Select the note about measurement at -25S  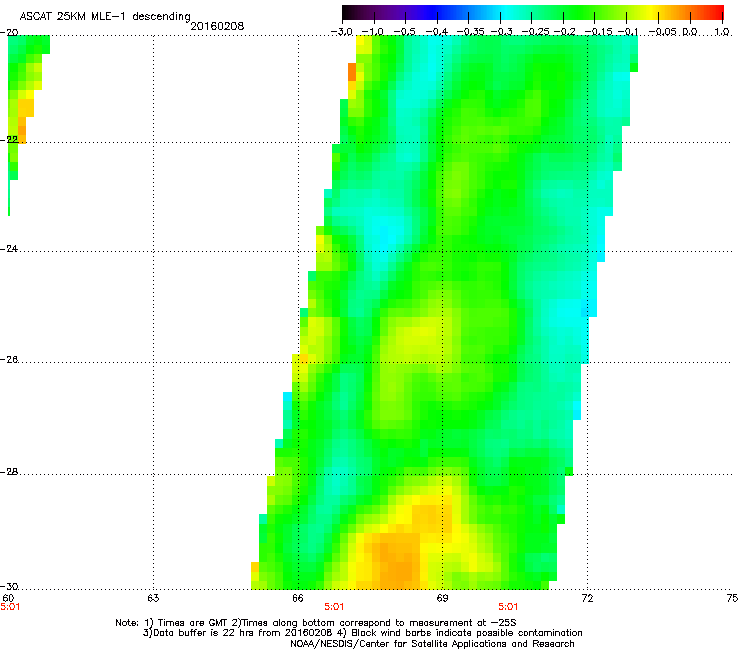[x=374, y=623]
